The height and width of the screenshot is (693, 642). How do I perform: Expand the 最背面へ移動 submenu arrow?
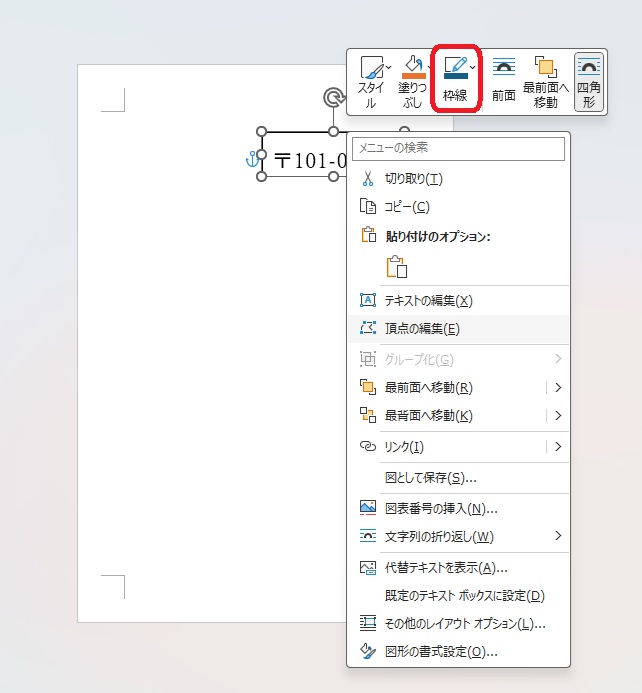point(558,416)
